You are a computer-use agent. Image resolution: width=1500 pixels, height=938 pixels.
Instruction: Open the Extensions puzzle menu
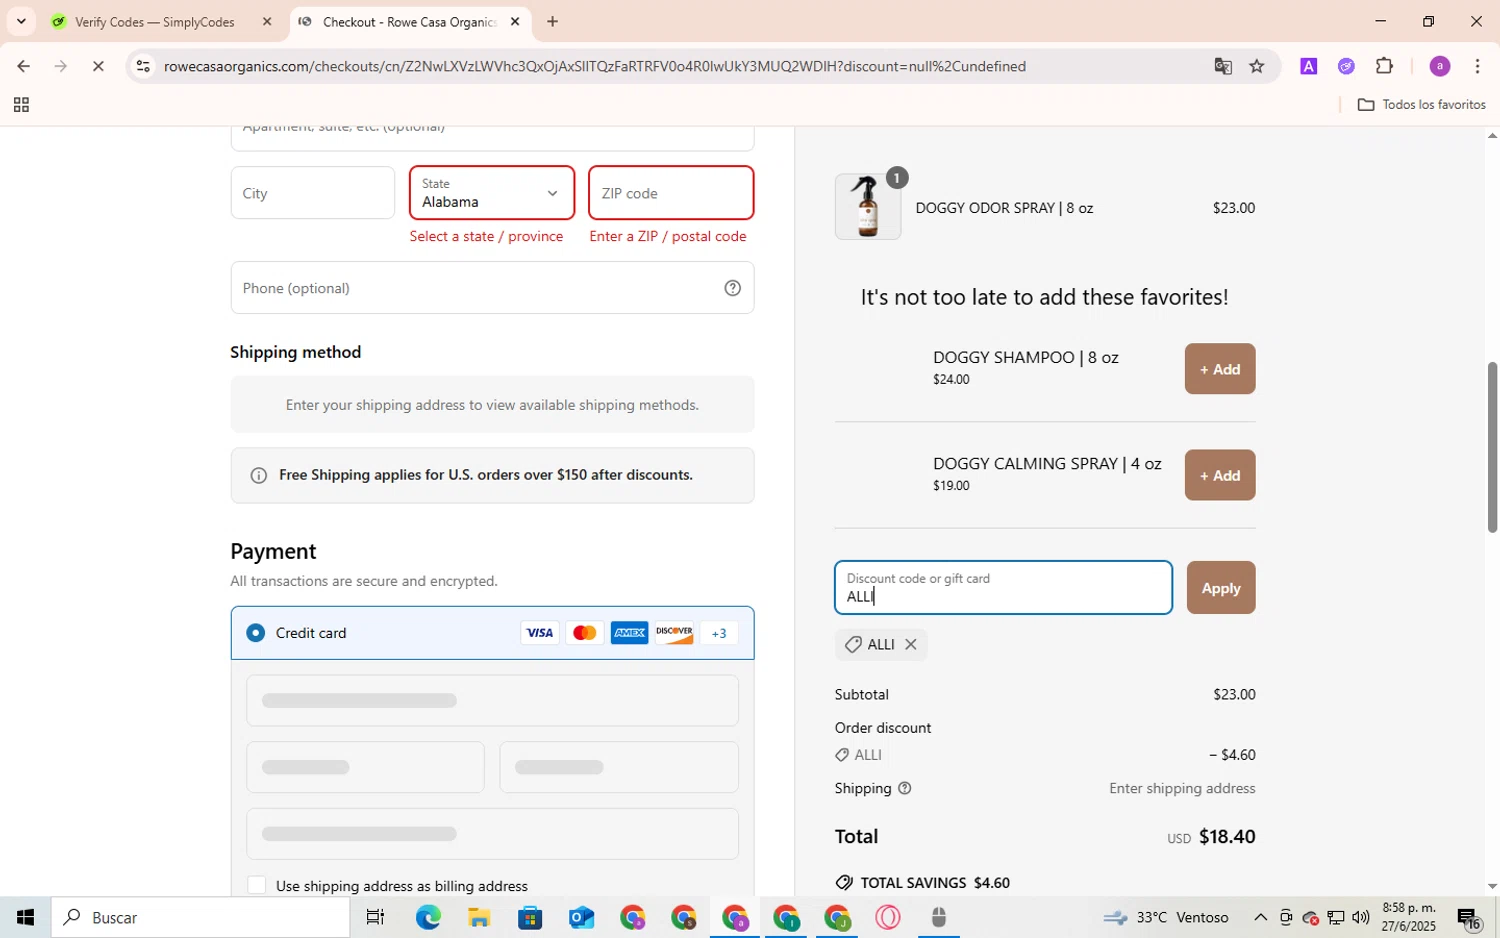pyautogui.click(x=1384, y=66)
